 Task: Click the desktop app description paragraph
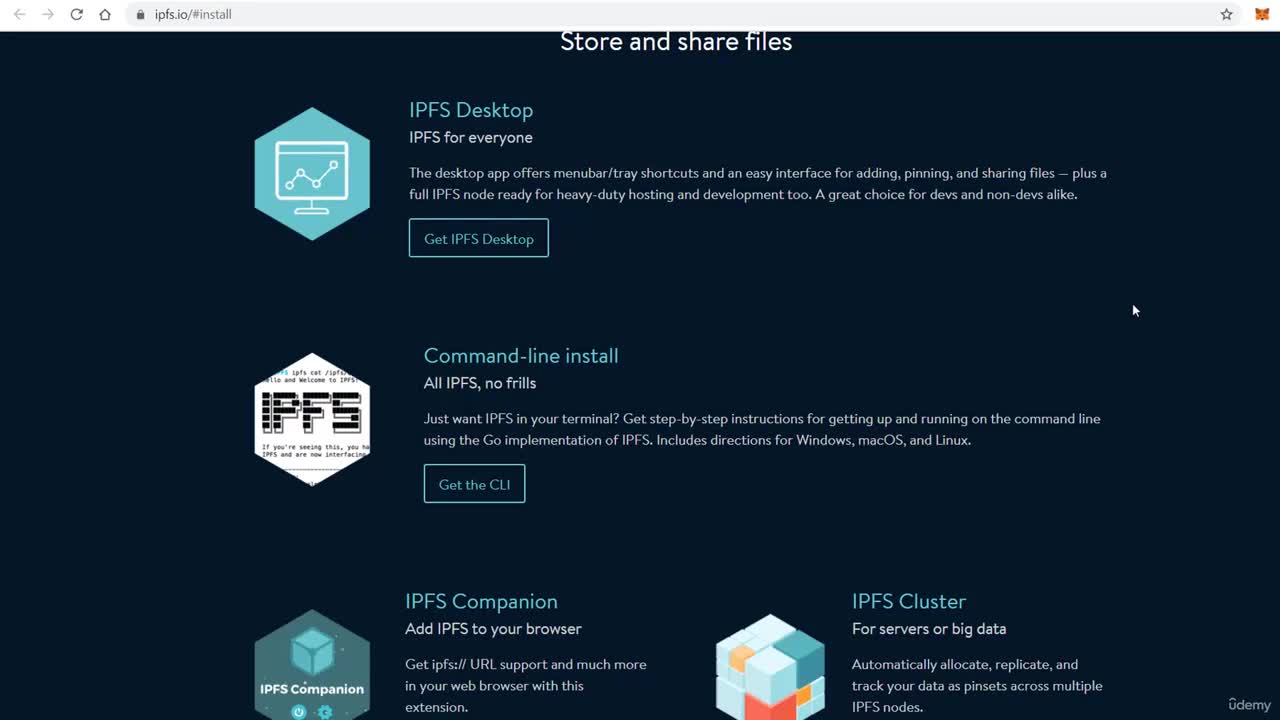(758, 184)
